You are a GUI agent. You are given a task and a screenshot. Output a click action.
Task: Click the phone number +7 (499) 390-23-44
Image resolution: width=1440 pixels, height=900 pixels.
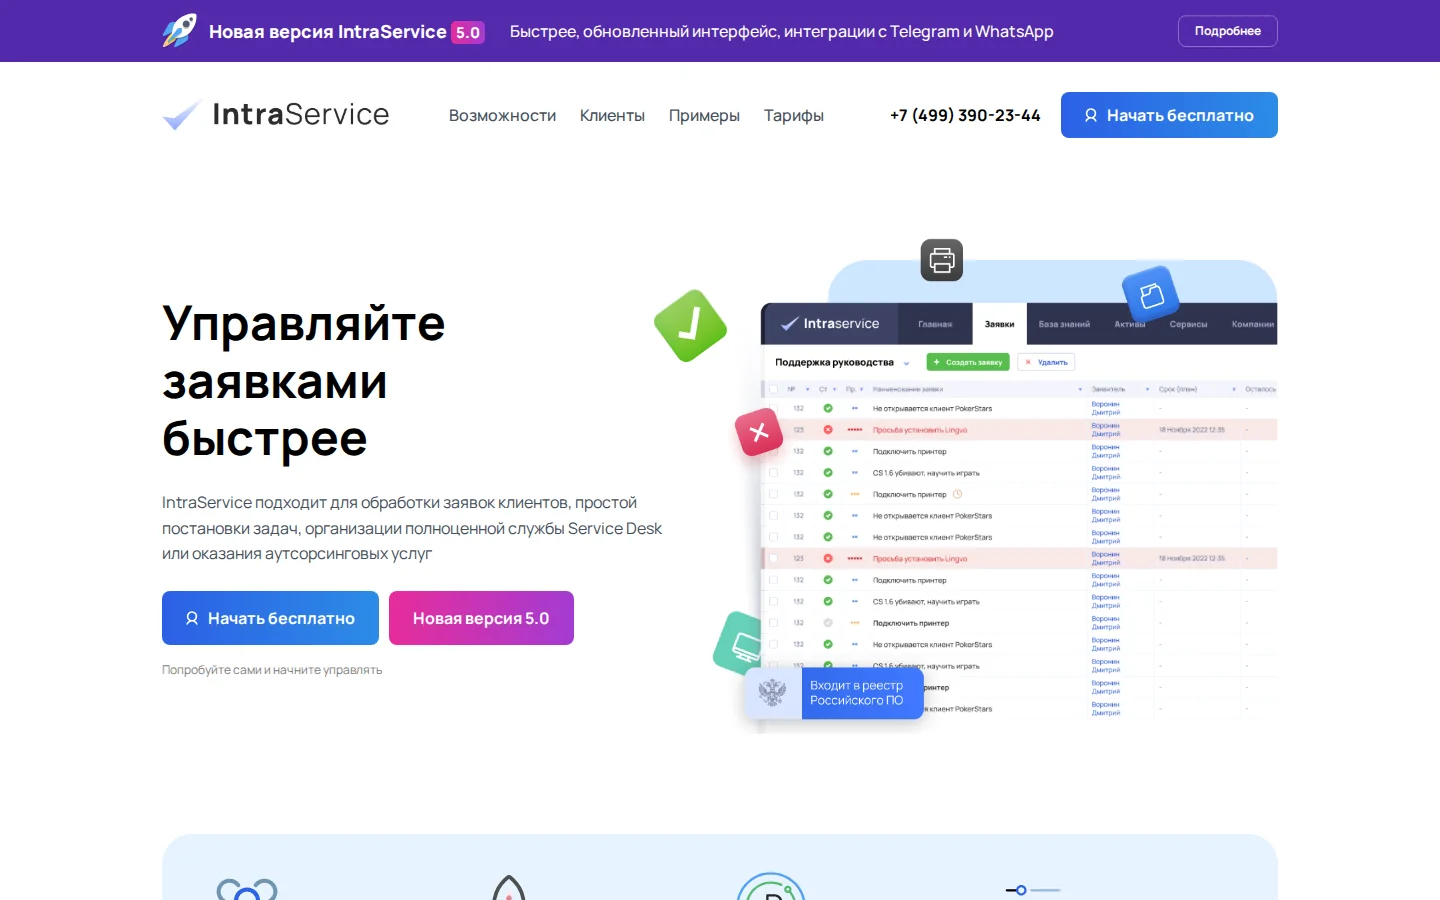(x=965, y=115)
